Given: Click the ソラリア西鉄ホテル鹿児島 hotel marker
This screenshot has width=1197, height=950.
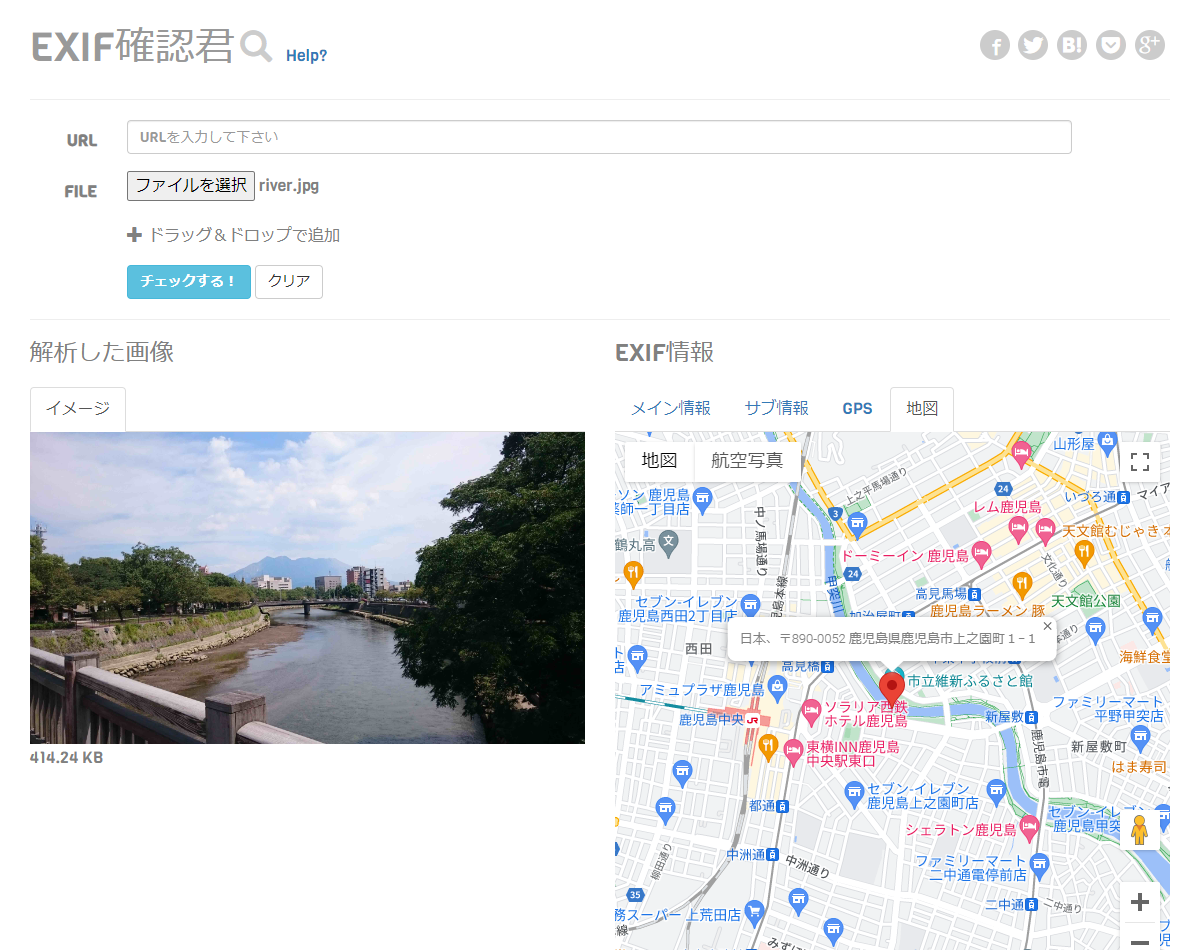Looking at the screenshot, I should 811,712.
